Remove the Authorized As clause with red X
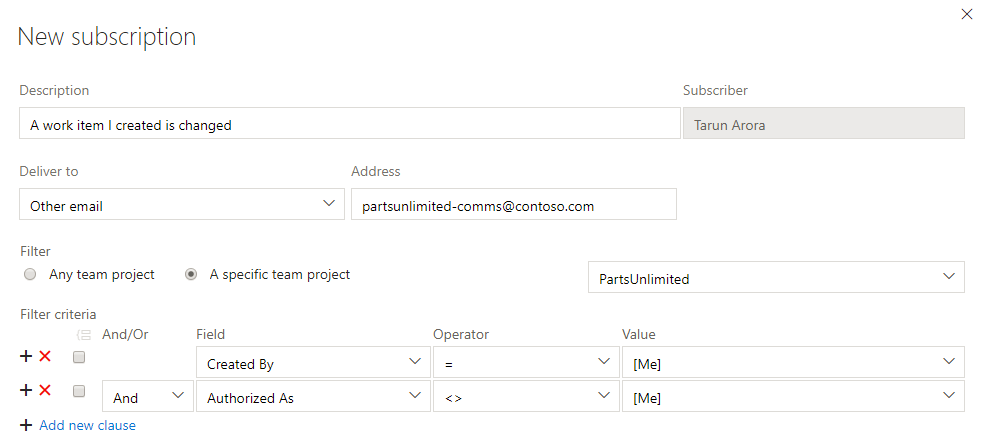Screen dimensions: 987x442 click(x=45, y=390)
